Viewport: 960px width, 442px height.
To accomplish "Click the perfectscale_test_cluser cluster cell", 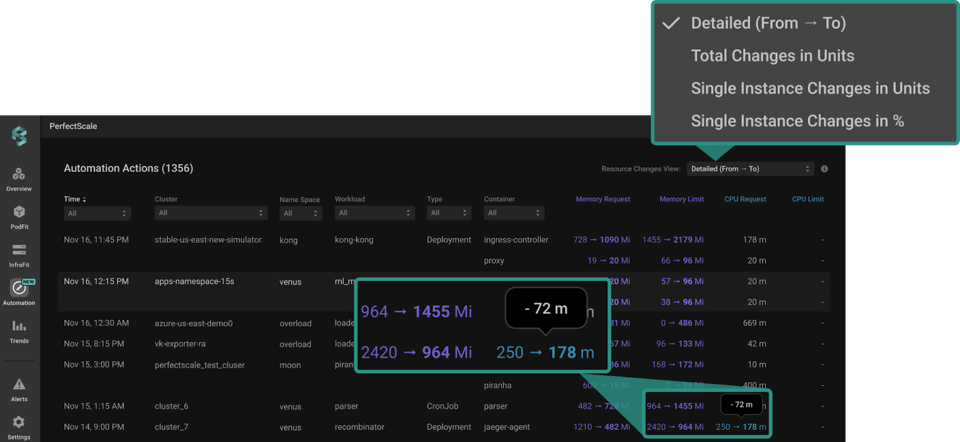I will click(200, 365).
